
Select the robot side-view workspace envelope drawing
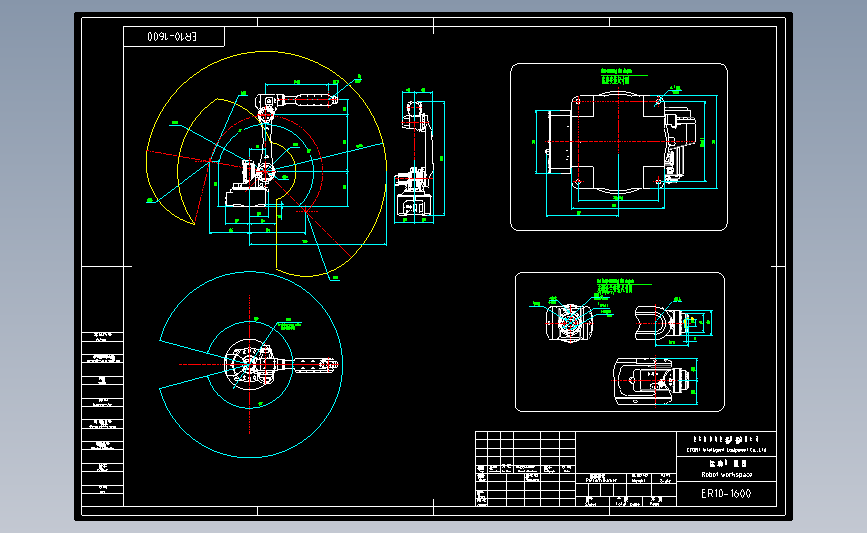[x=267, y=165]
